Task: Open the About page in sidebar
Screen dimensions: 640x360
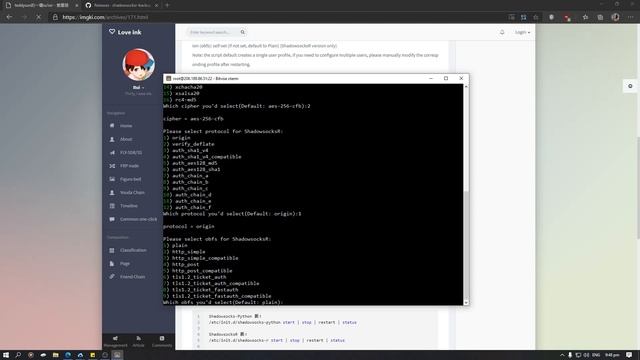Action: click(126, 139)
